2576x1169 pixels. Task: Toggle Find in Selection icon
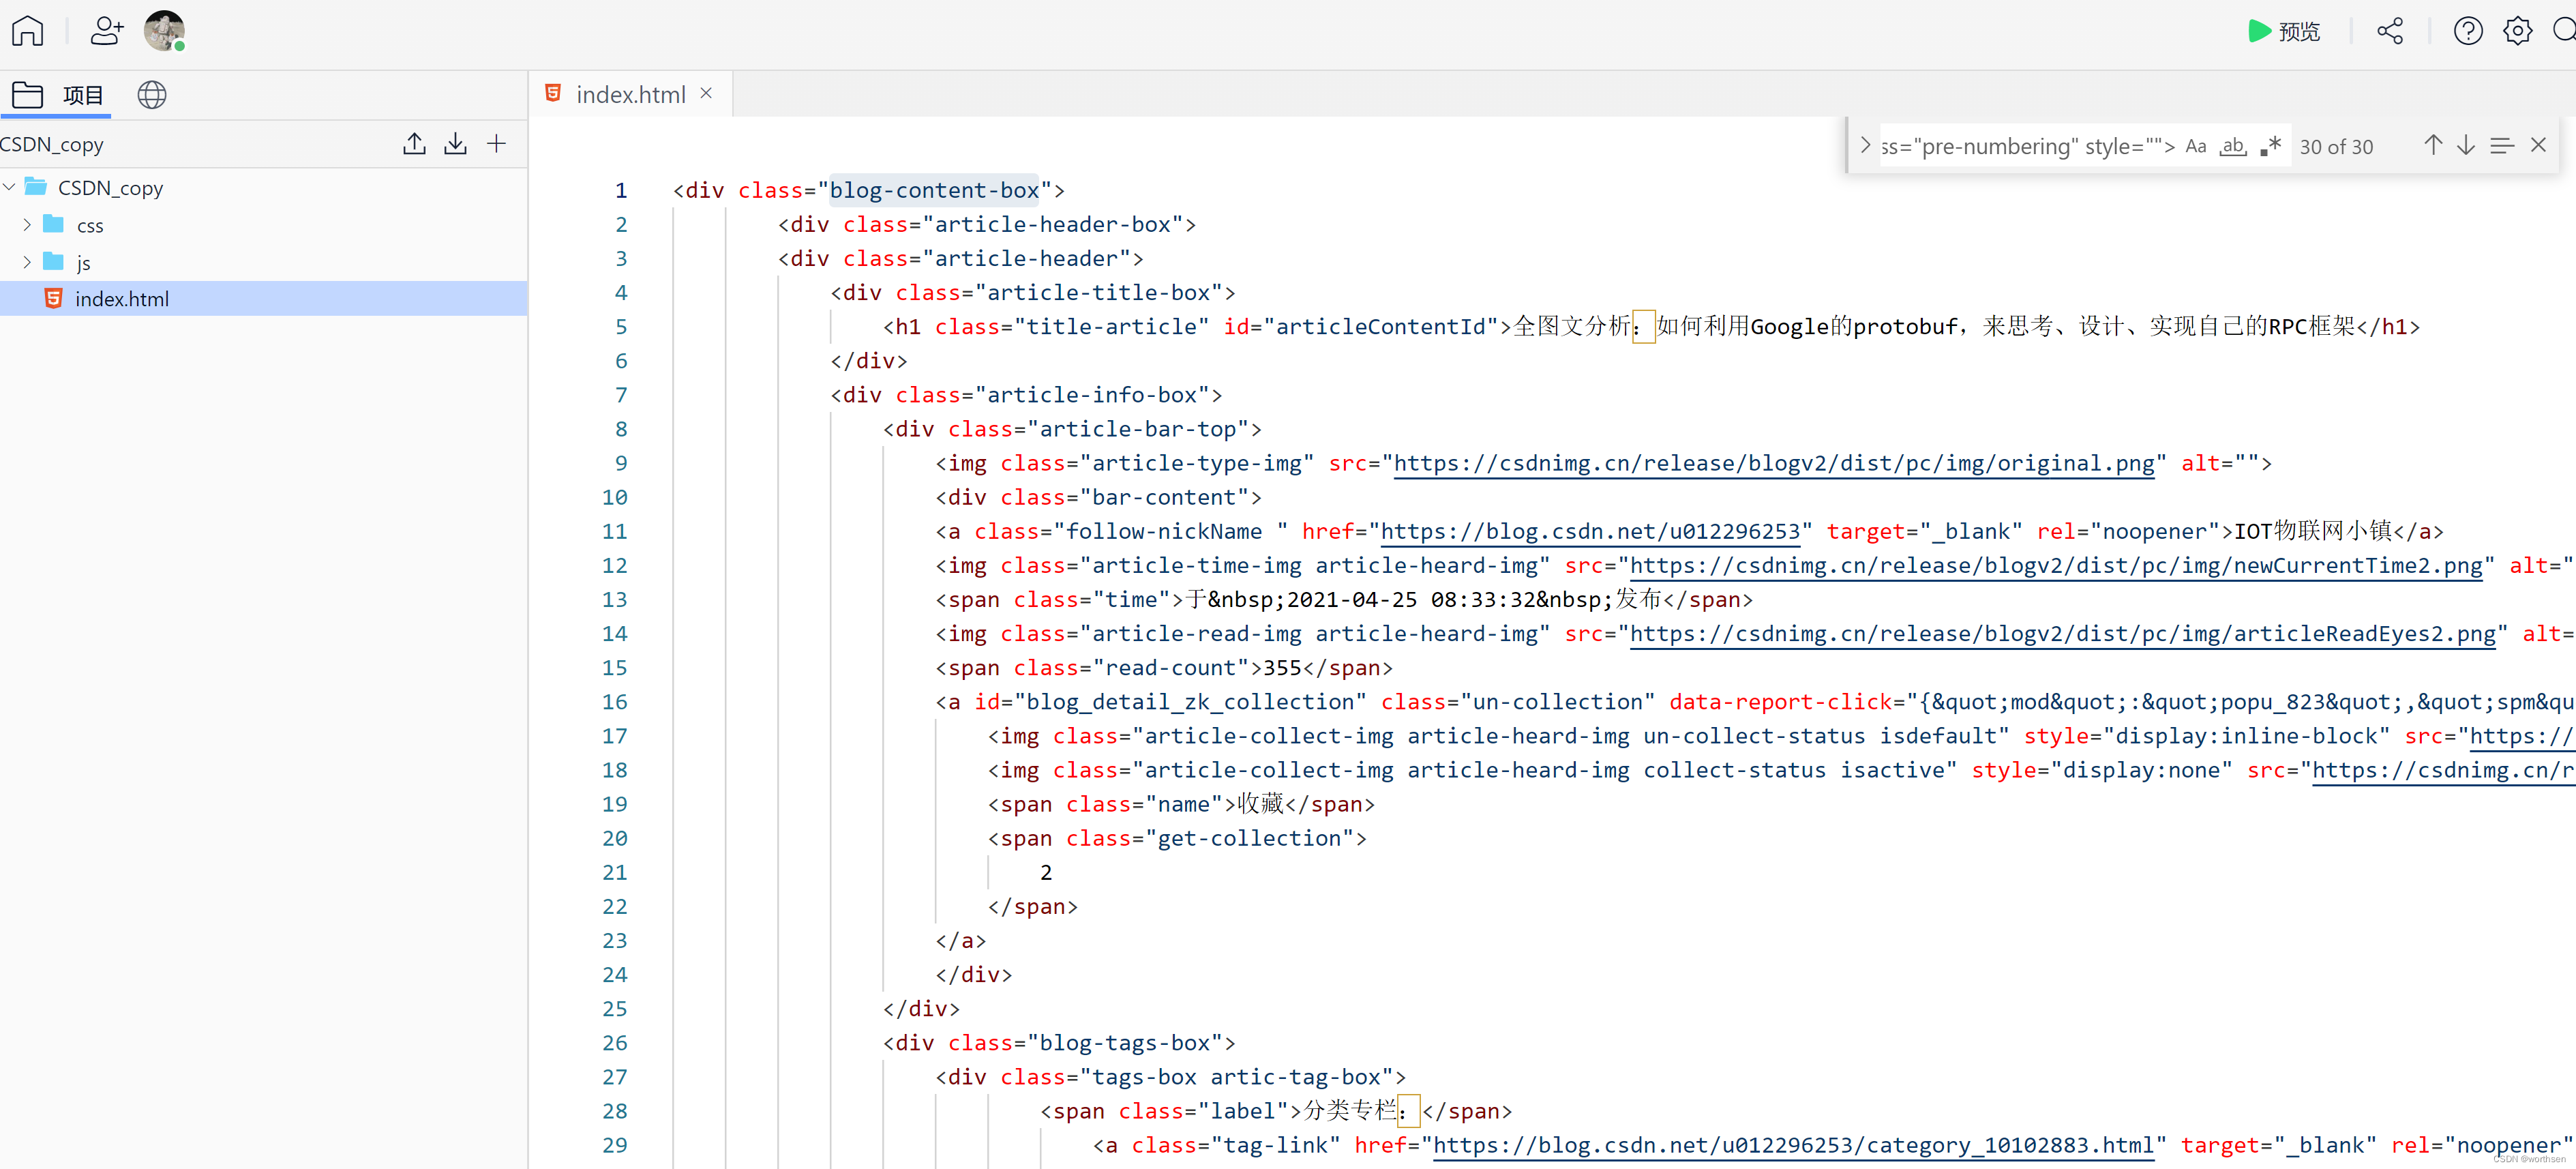(x=2502, y=146)
